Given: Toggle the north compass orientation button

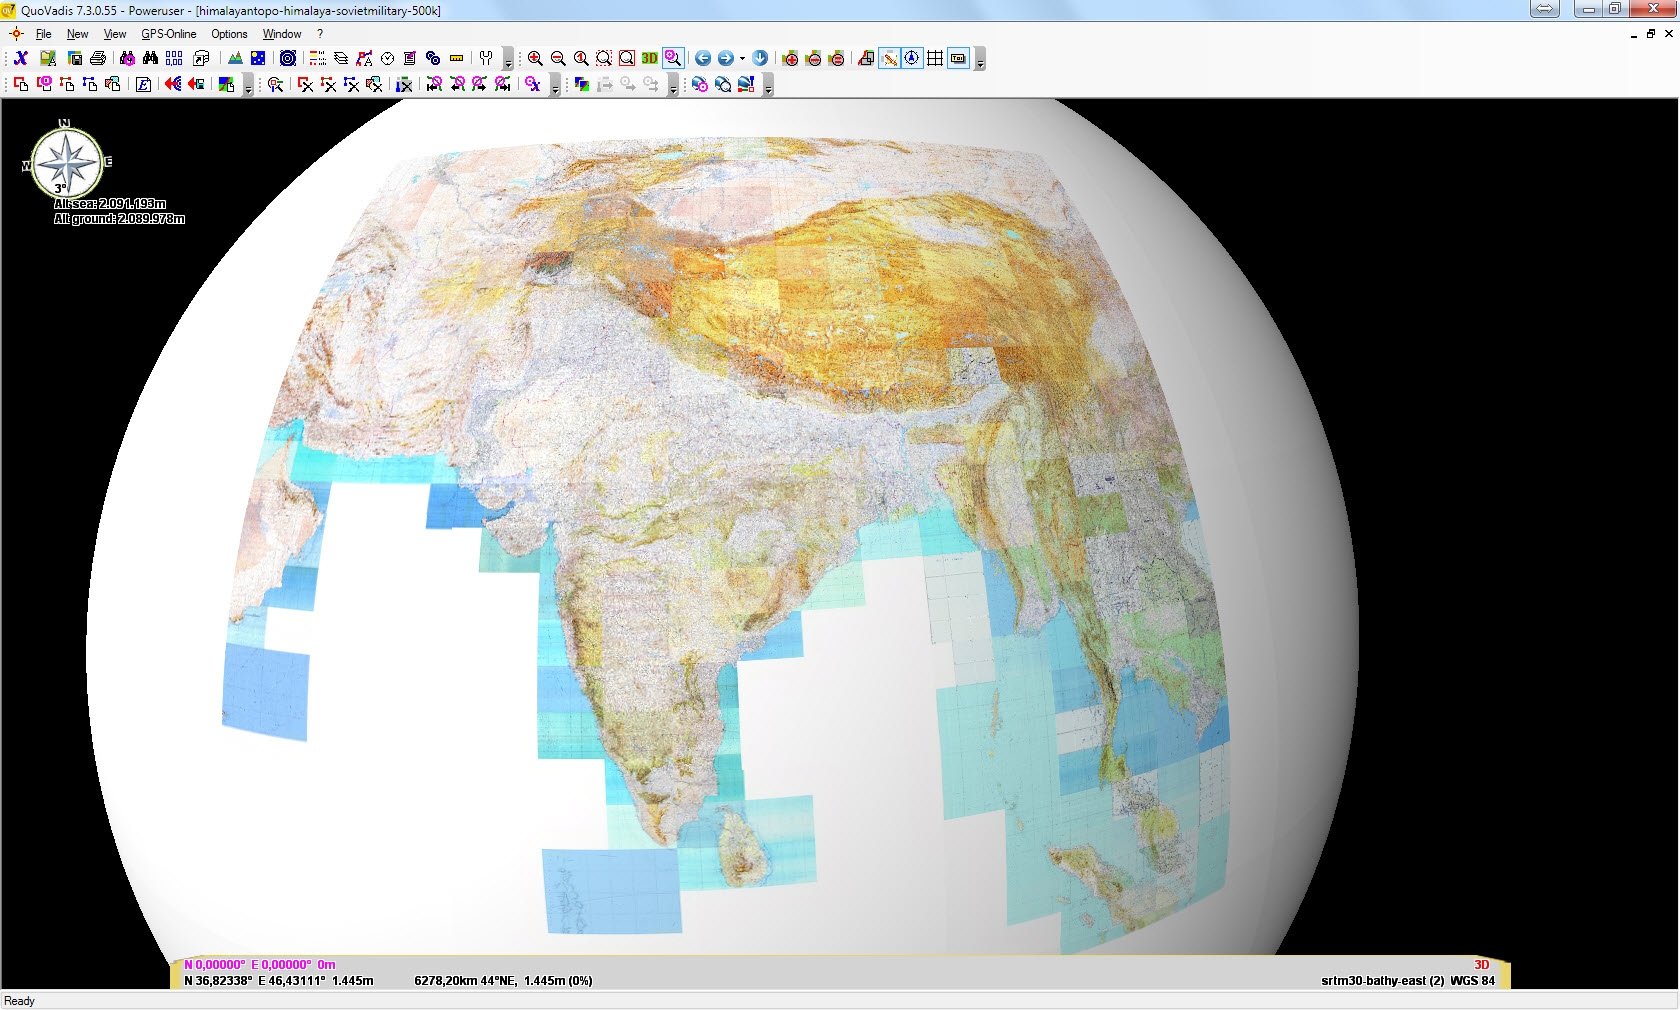Looking at the screenshot, I should [912, 58].
